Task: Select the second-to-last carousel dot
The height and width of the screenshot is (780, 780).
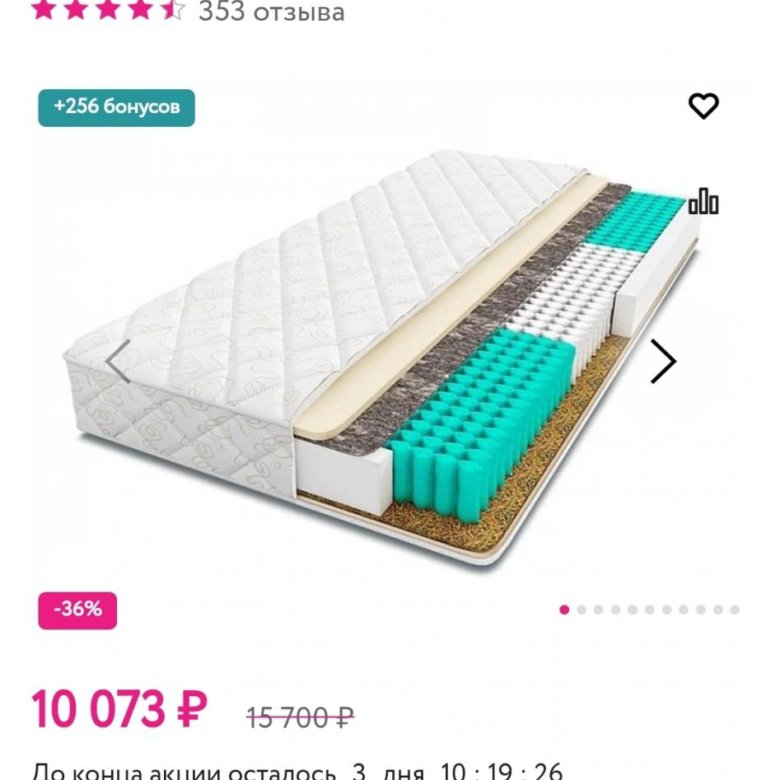Action: 718,609
